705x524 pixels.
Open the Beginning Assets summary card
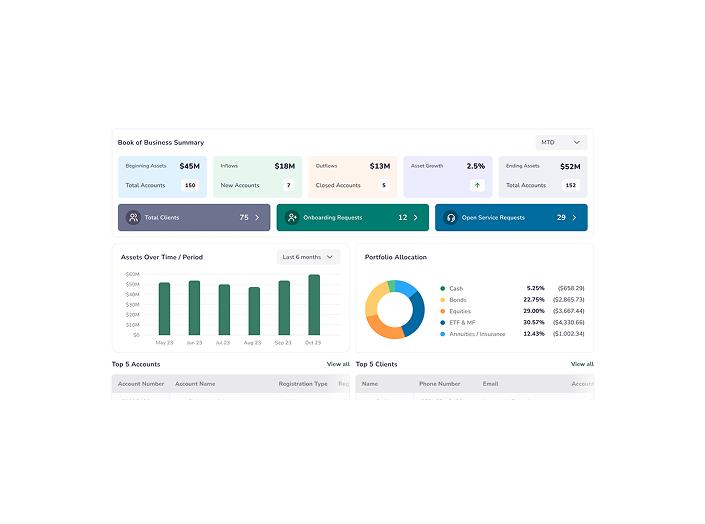[x=162, y=175]
